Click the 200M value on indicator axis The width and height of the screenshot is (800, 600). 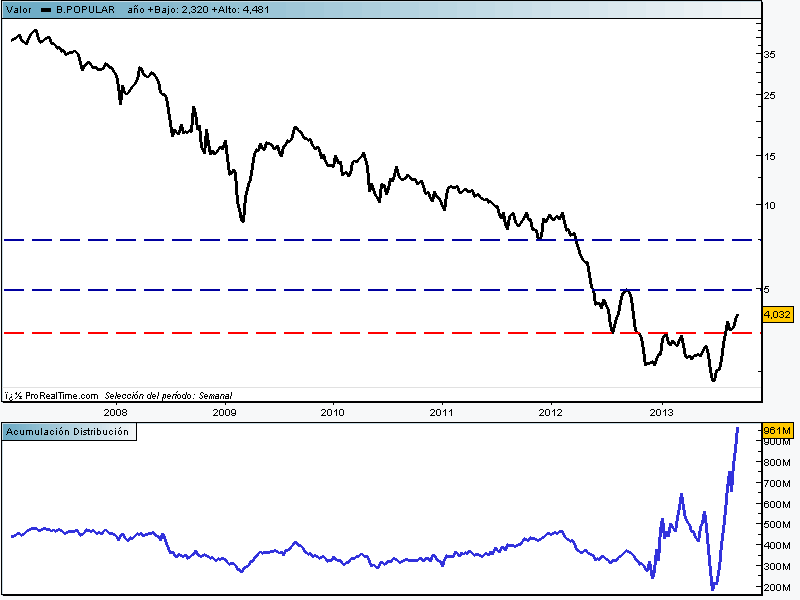(x=778, y=588)
